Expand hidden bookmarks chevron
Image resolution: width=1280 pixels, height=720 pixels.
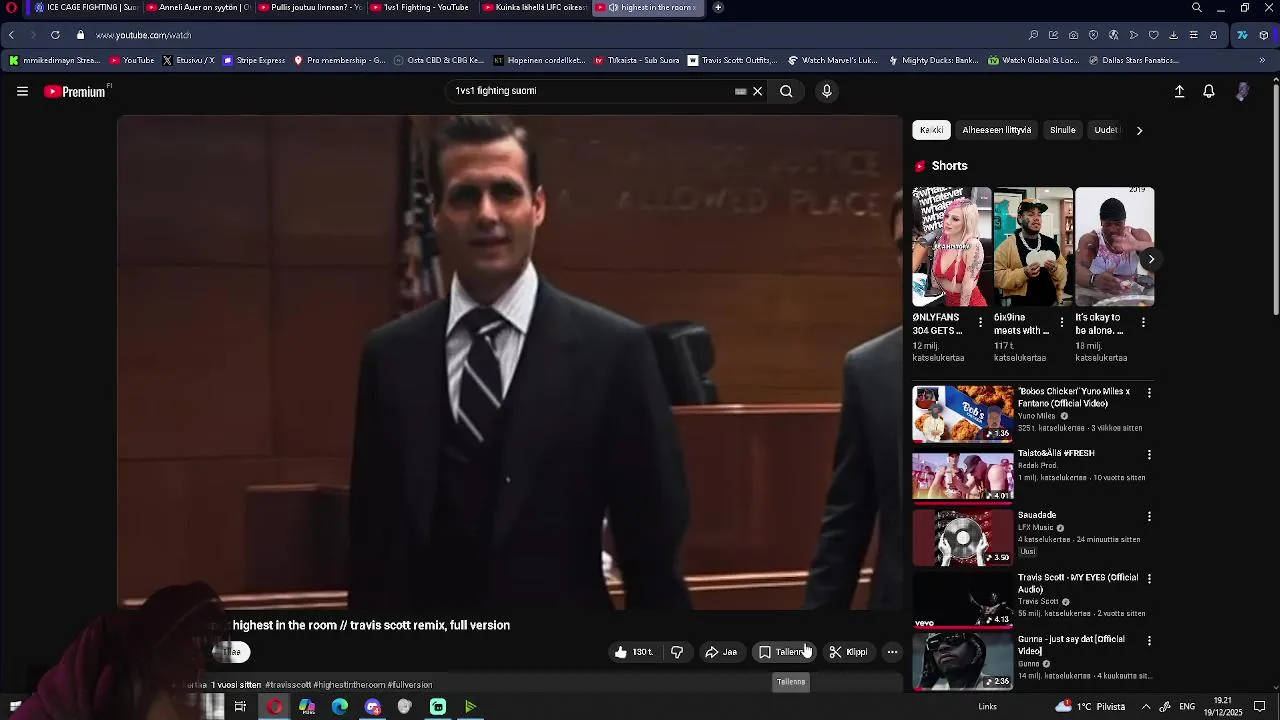point(1262,60)
